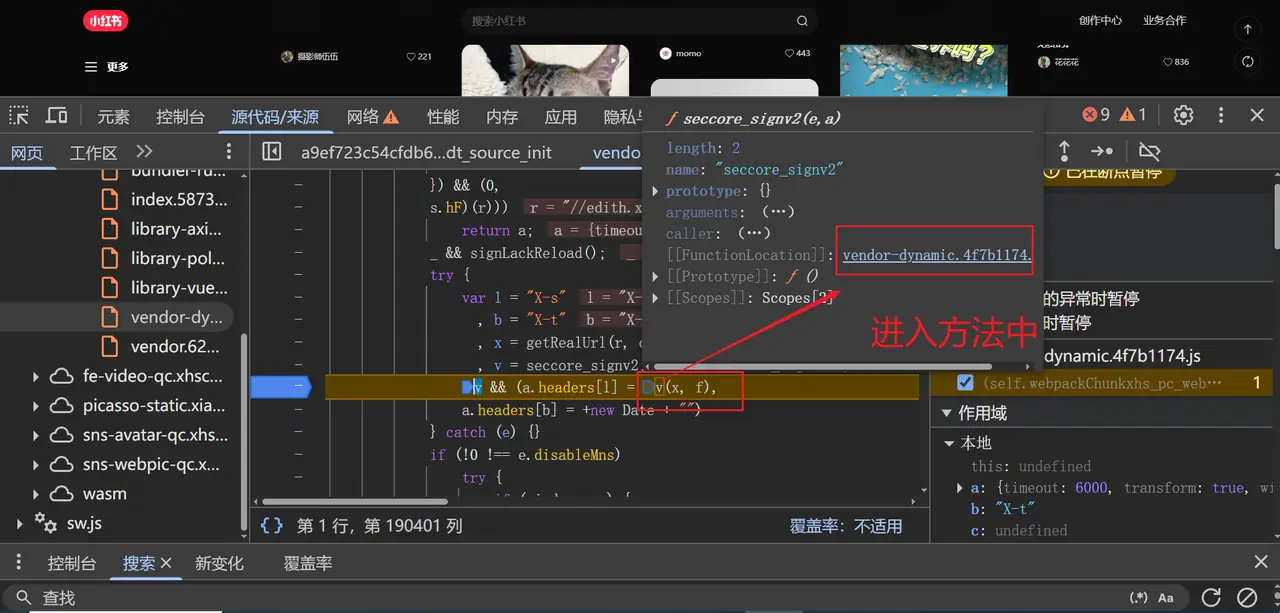Open the vendor-dynamic.4f7b1174 function location link
This screenshot has height=613, width=1280.
[x=935, y=255]
